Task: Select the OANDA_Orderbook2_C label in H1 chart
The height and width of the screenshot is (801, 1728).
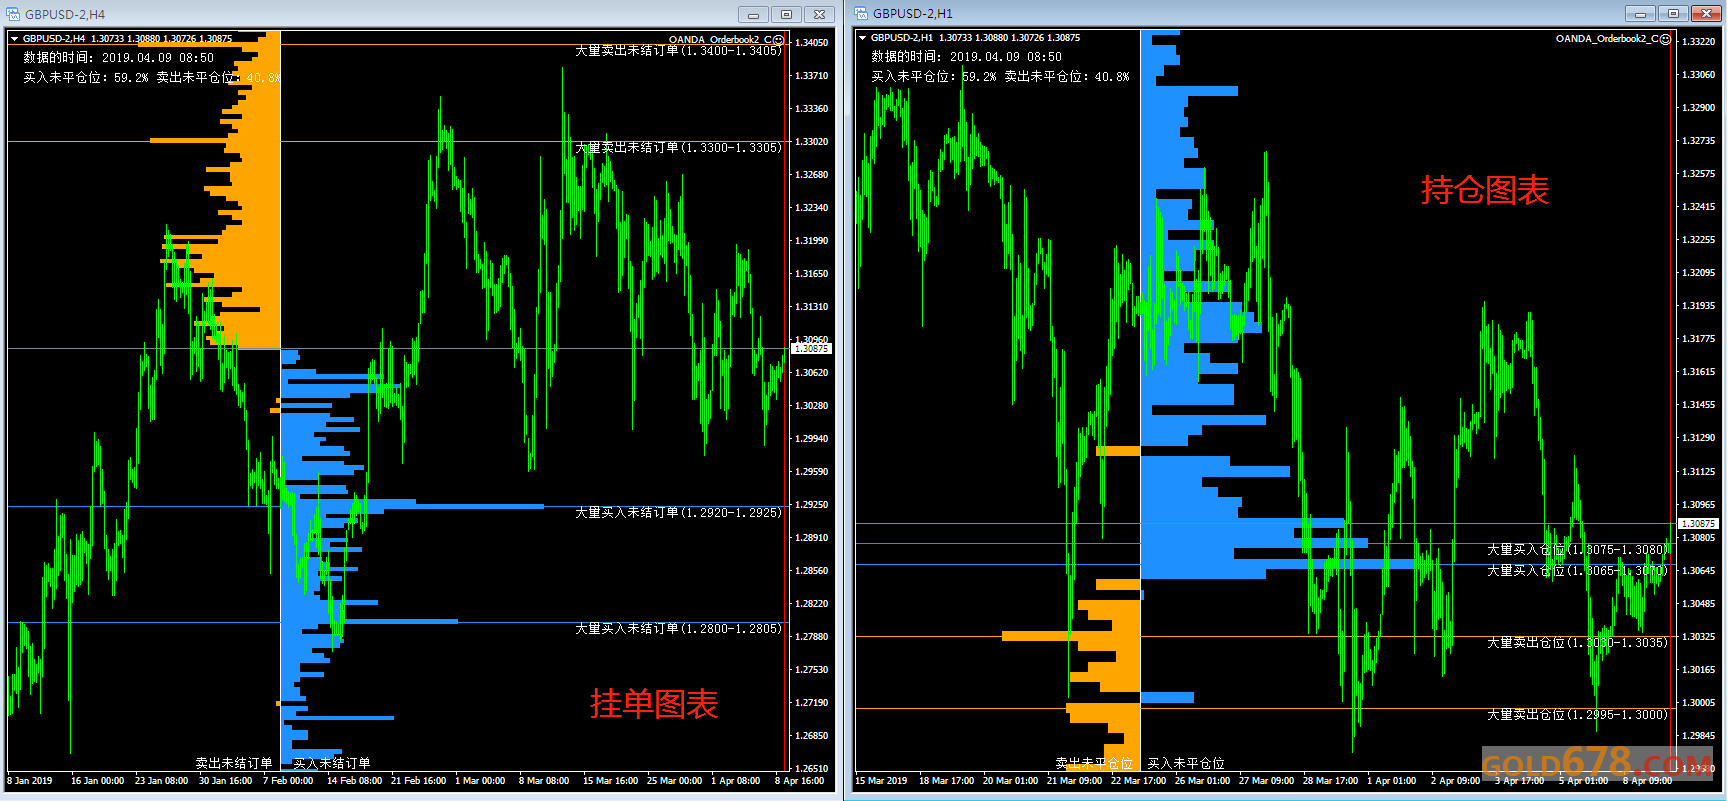Action: 1607,39
